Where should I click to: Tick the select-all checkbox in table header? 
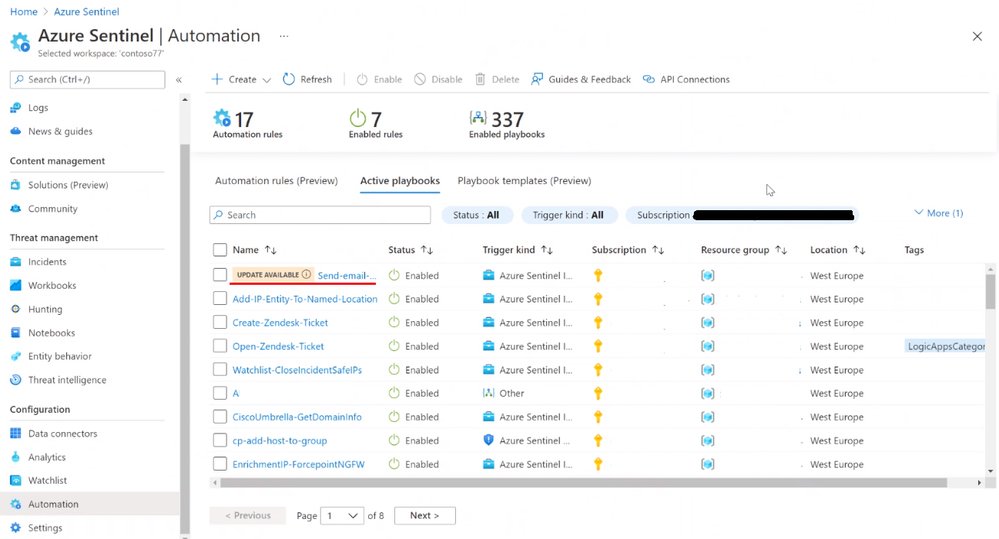(220, 250)
